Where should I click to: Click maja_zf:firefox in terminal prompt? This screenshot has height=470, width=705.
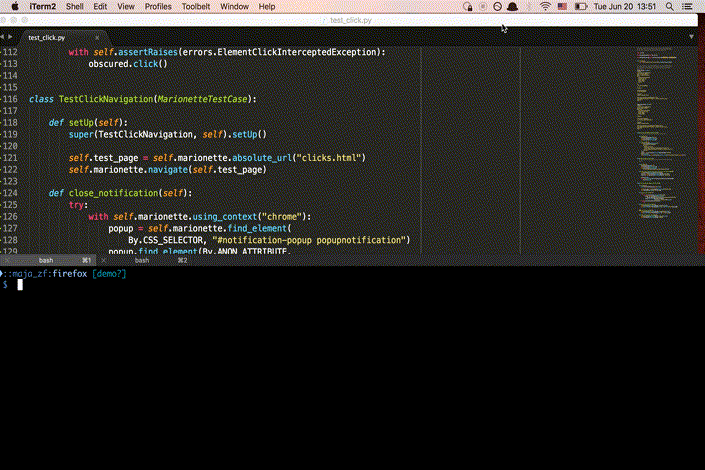point(49,273)
